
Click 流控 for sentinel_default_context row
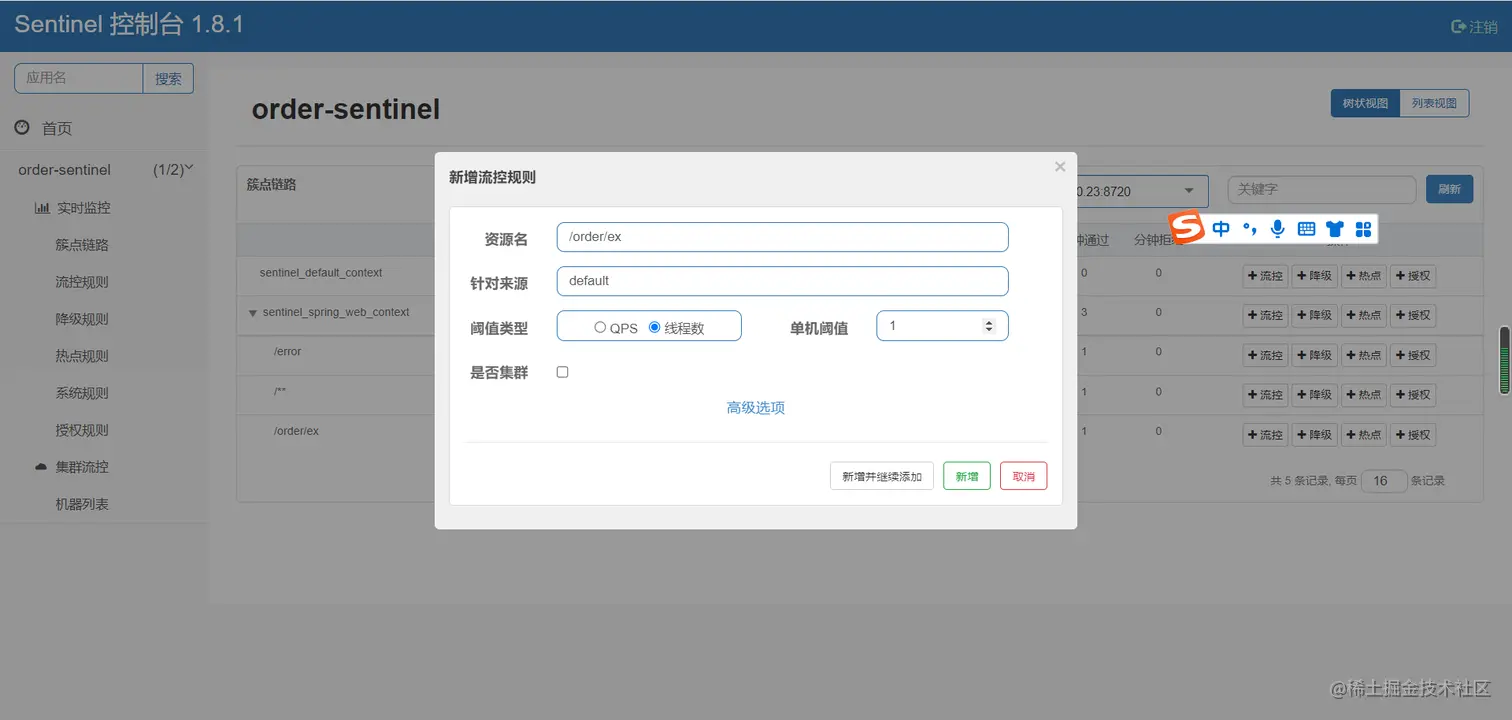[1265, 275]
